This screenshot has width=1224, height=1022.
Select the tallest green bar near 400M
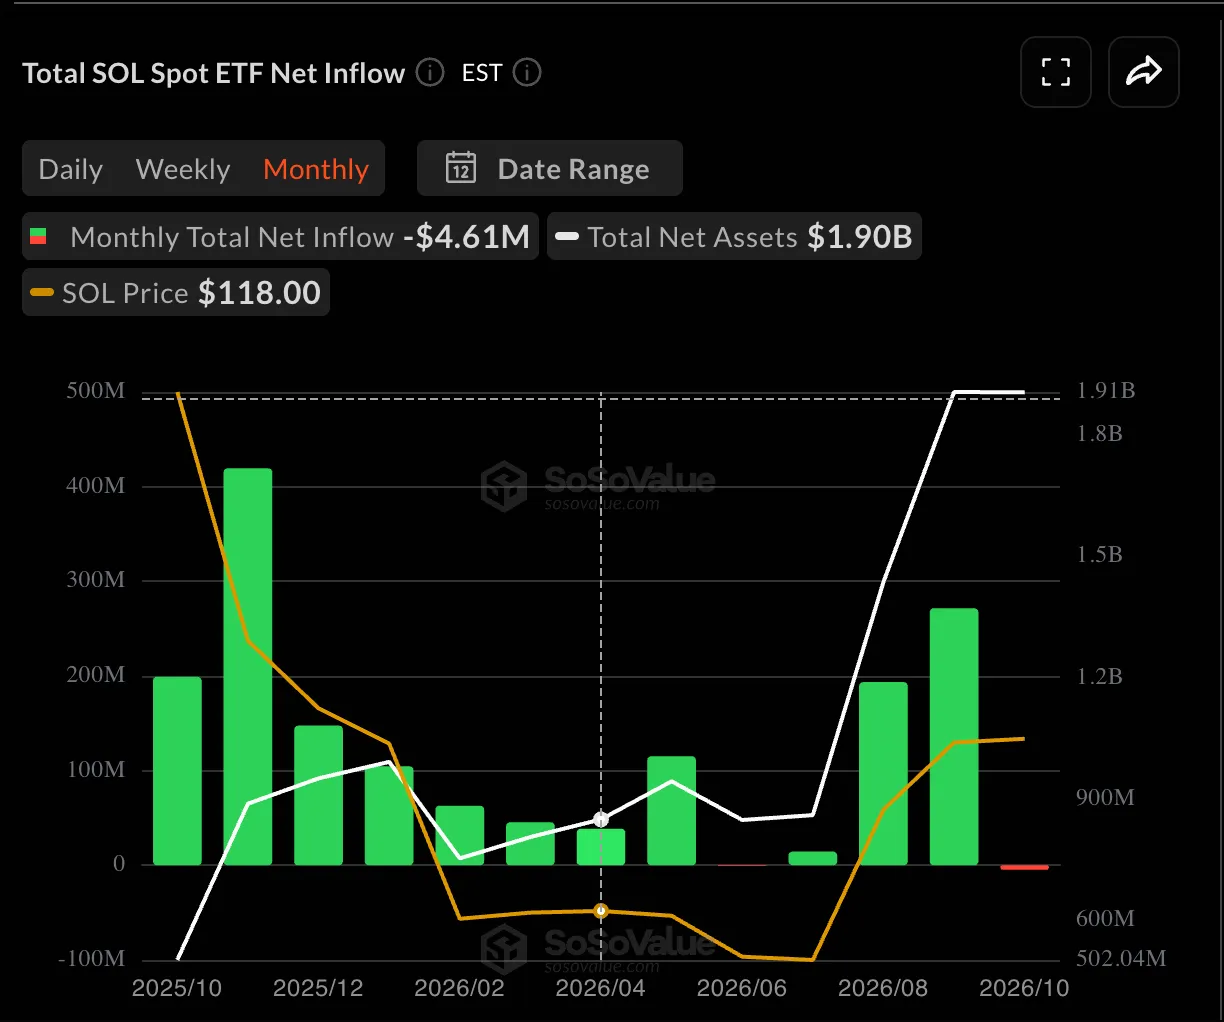248,666
